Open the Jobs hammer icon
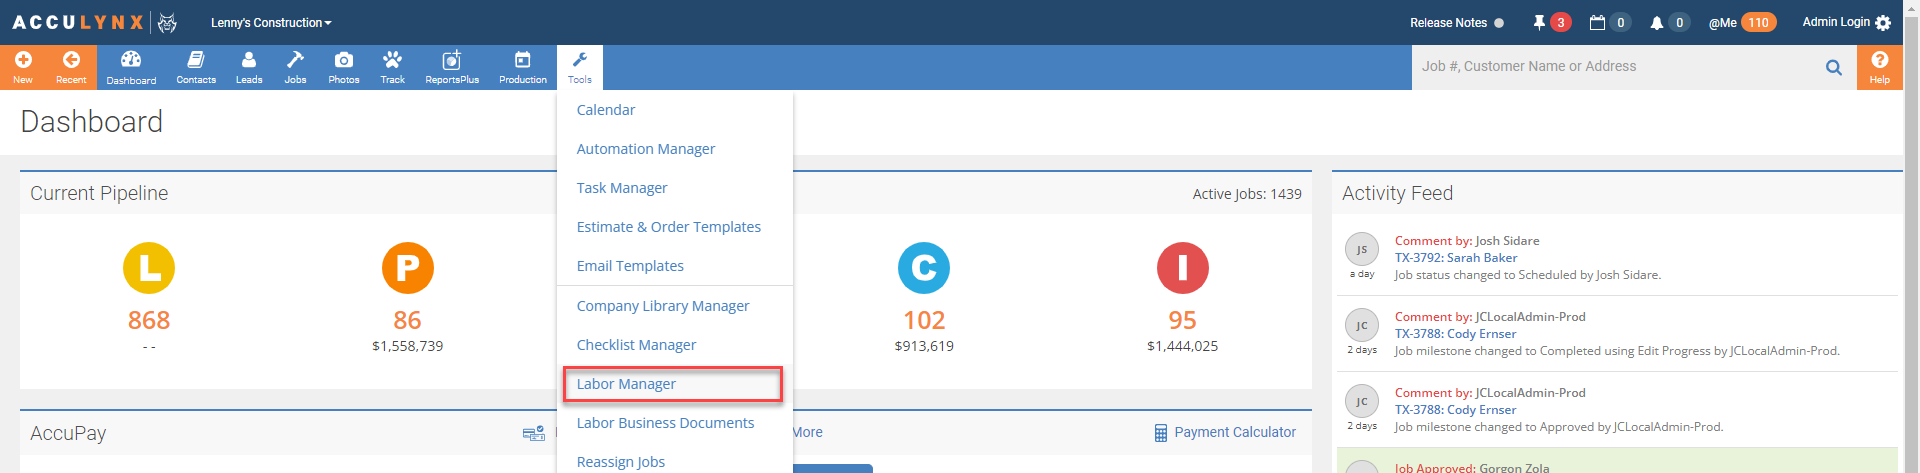 pos(295,60)
